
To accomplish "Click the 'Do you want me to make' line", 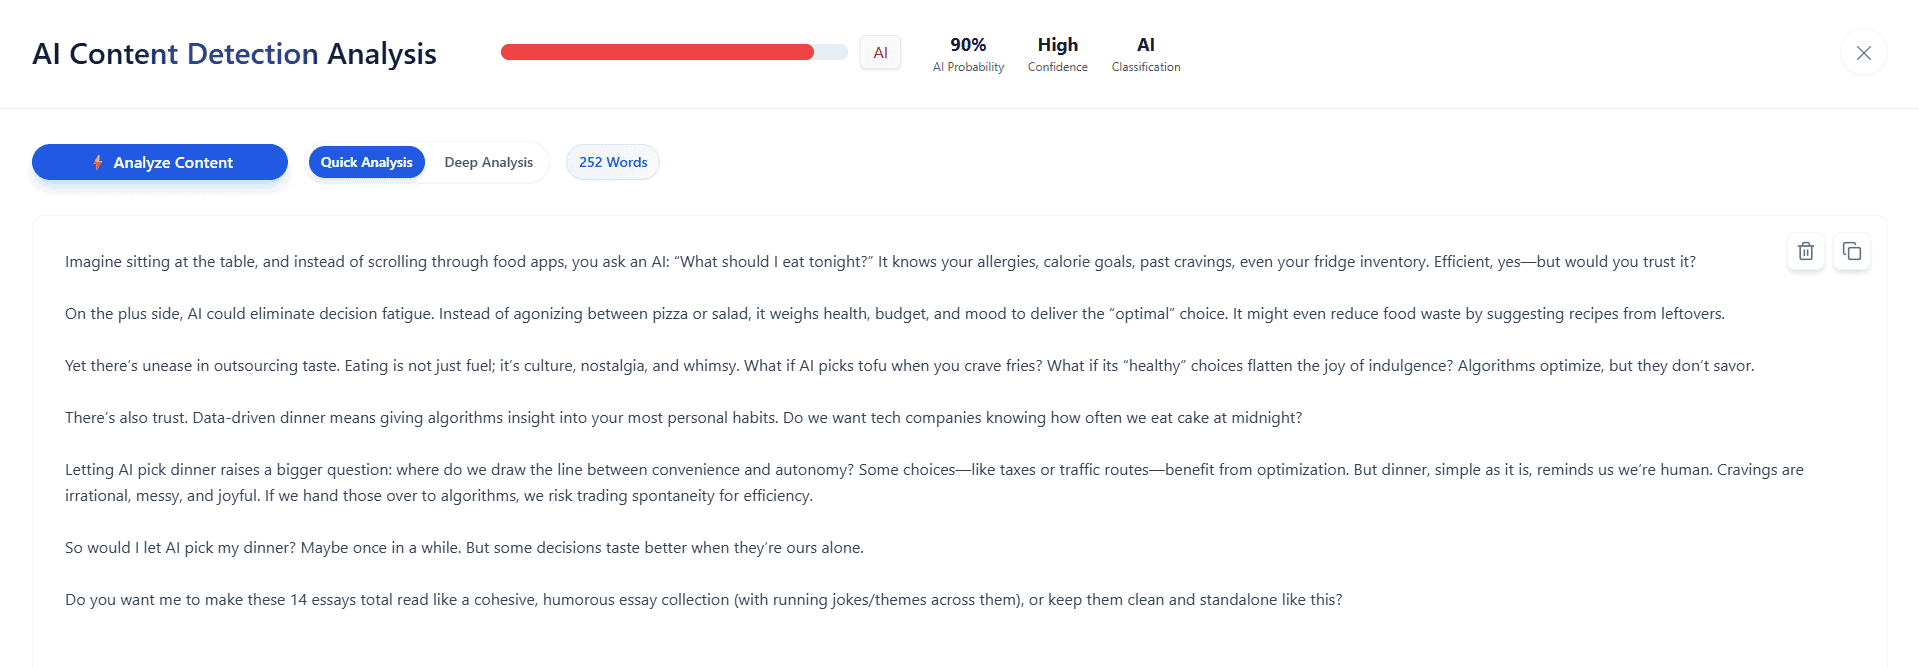I will click(x=704, y=600).
